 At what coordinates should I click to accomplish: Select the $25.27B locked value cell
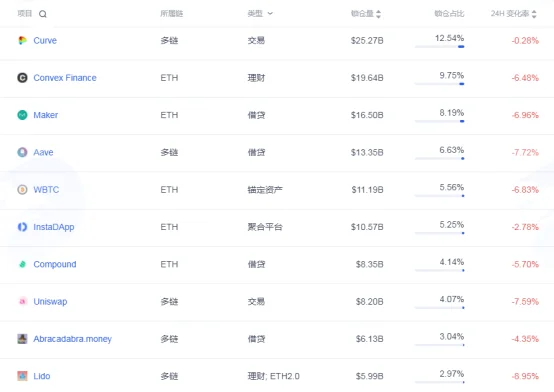pyautogui.click(x=367, y=41)
